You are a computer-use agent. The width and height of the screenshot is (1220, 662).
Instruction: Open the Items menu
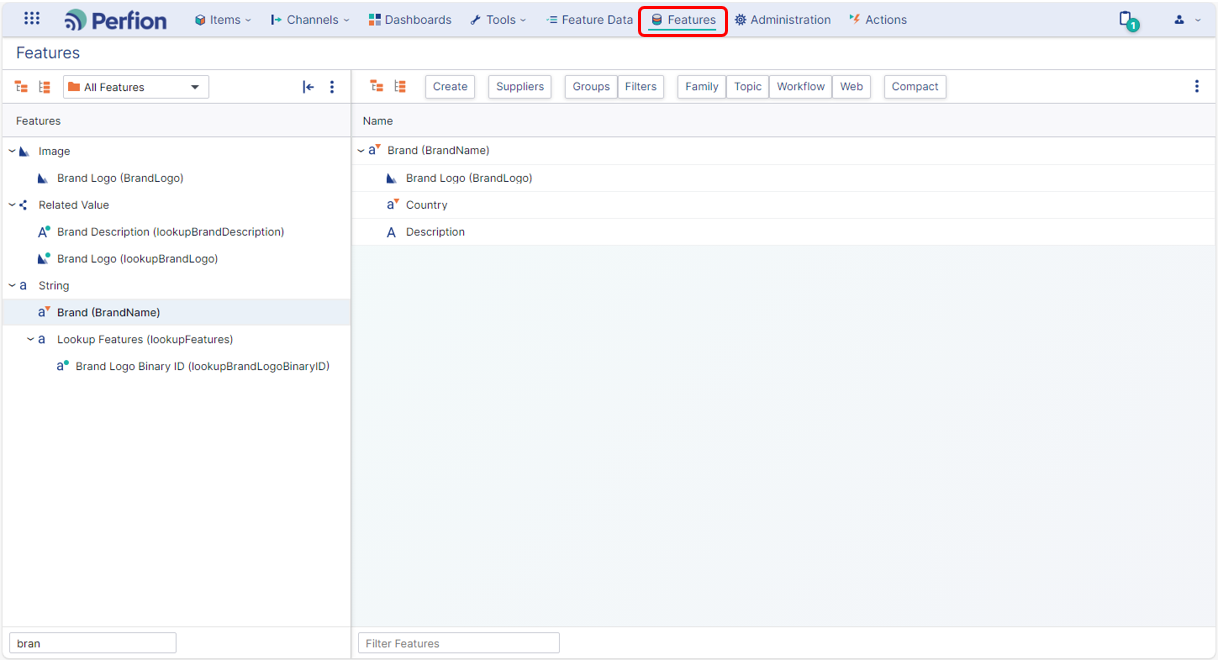pyautogui.click(x=222, y=20)
